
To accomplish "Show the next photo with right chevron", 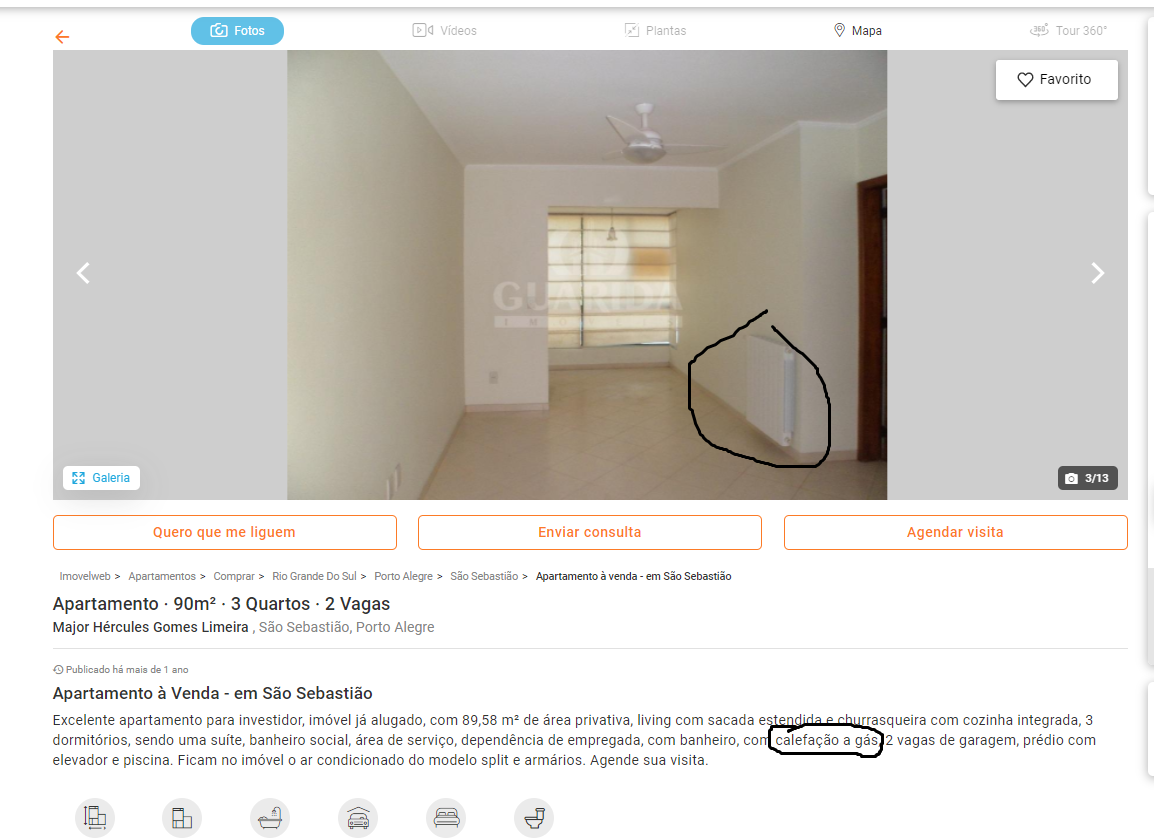I will point(1097,273).
